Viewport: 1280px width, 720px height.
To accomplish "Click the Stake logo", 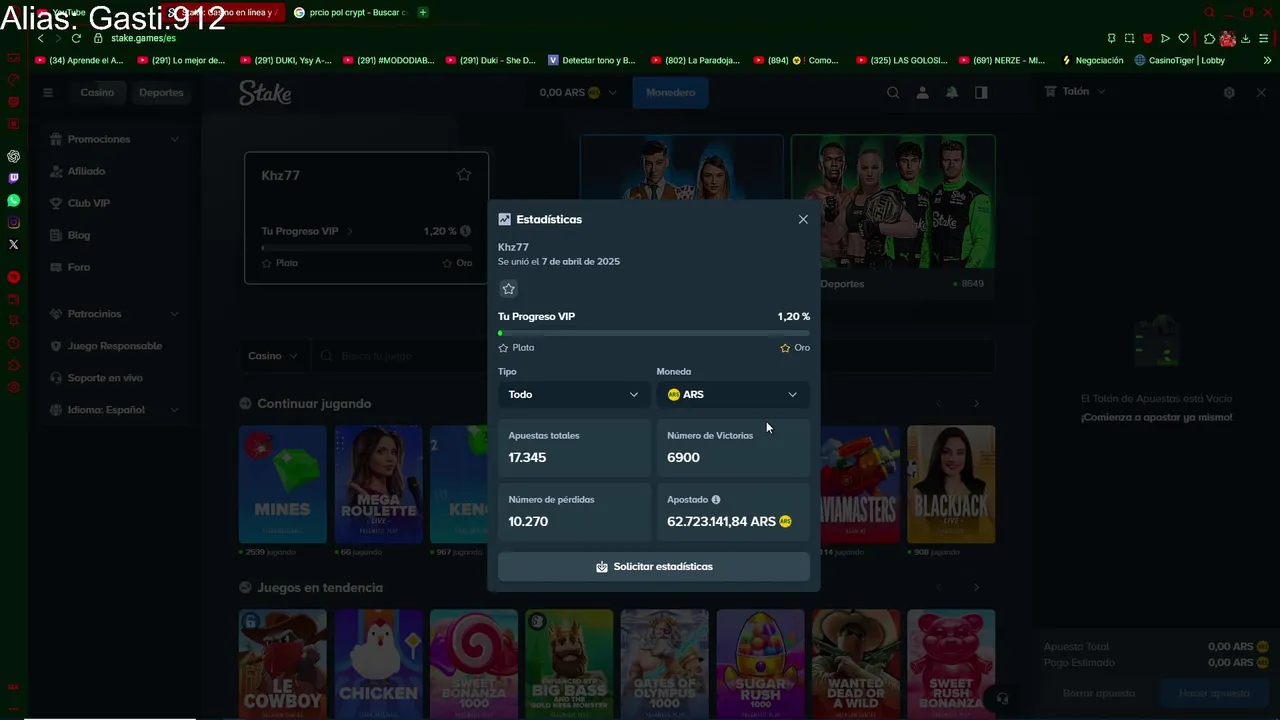I will click(x=265, y=93).
